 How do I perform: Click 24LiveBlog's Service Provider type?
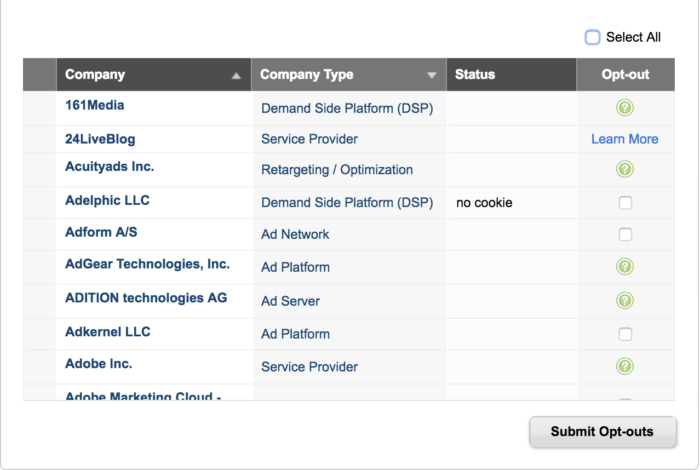(309, 139)
